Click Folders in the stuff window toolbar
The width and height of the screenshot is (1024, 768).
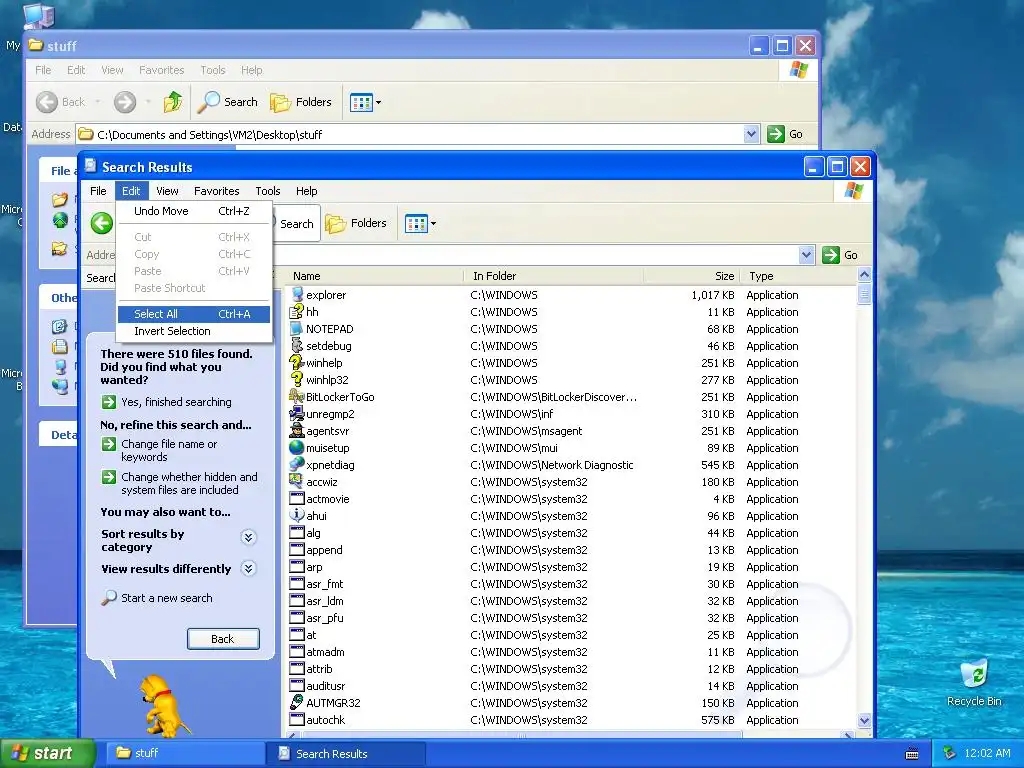coord(301,102)
